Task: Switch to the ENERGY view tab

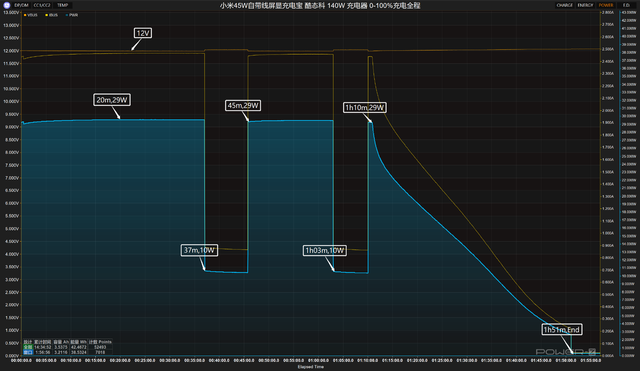Action: pos(585,5)
